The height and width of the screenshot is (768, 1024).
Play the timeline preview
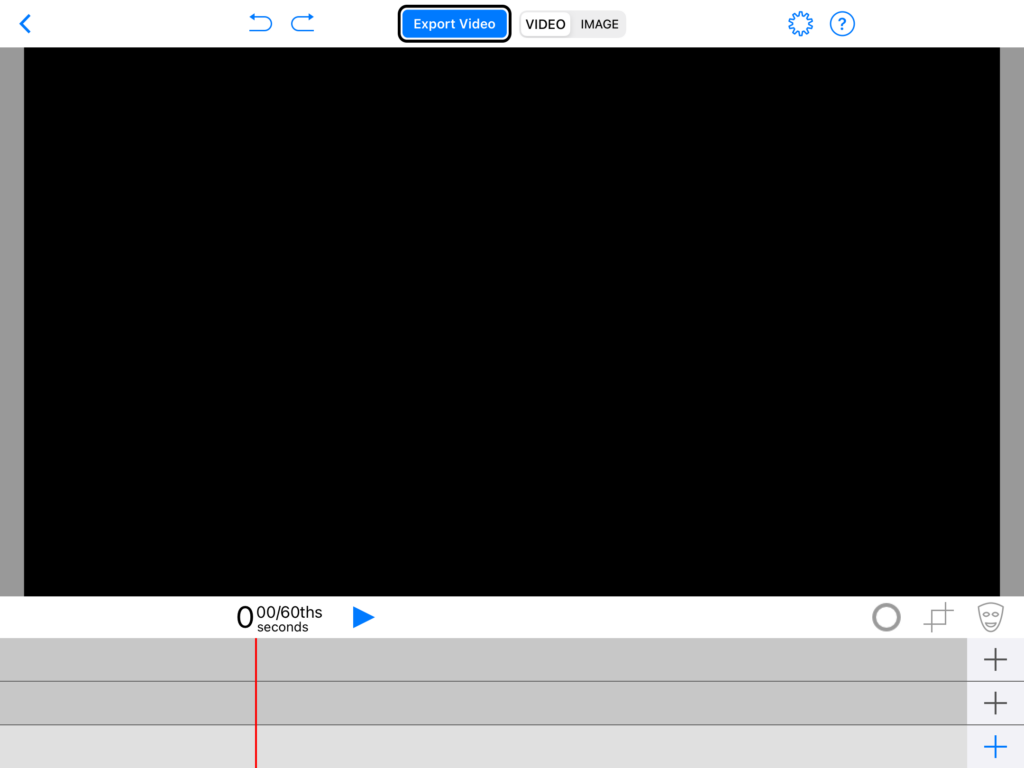click(363, 617)
